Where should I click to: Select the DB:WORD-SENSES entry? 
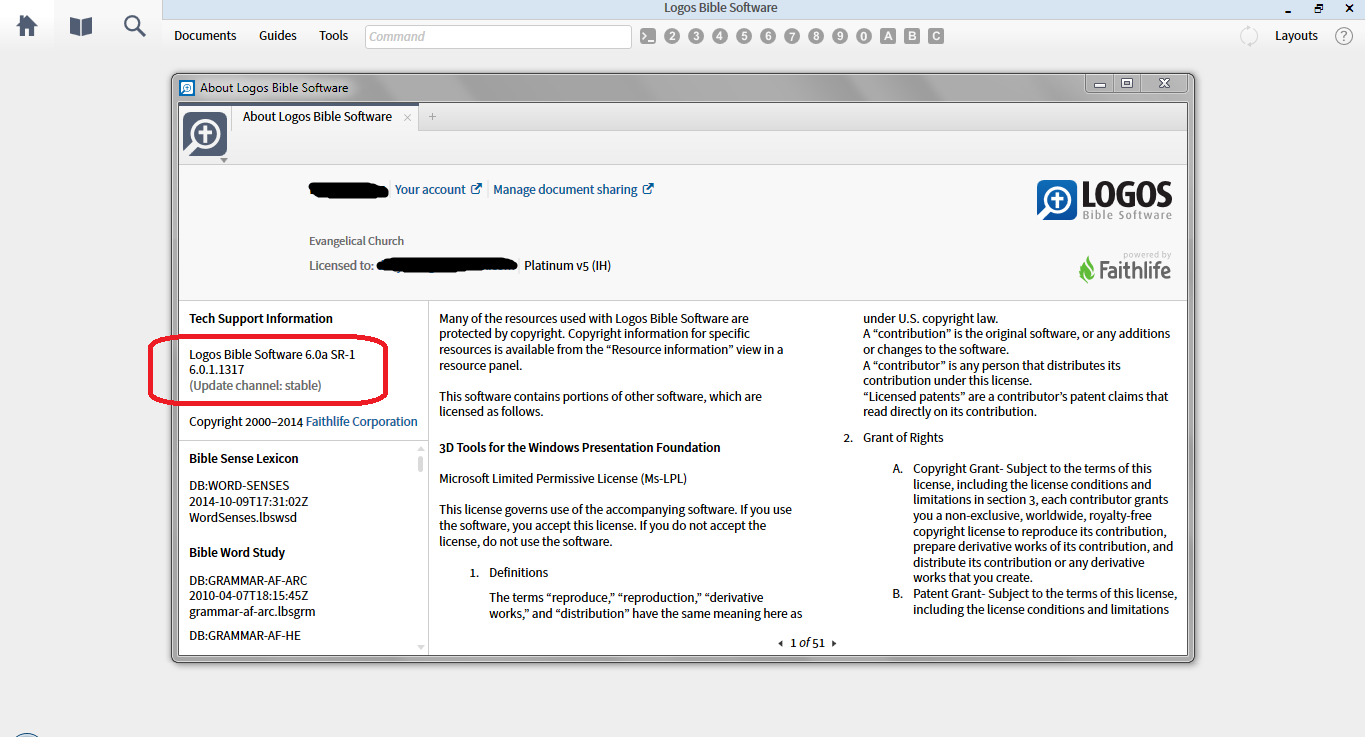239,486
